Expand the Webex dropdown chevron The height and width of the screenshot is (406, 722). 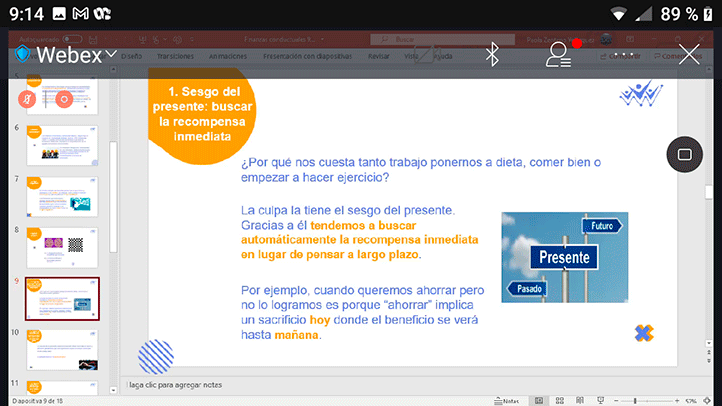[x=111, y=54]
